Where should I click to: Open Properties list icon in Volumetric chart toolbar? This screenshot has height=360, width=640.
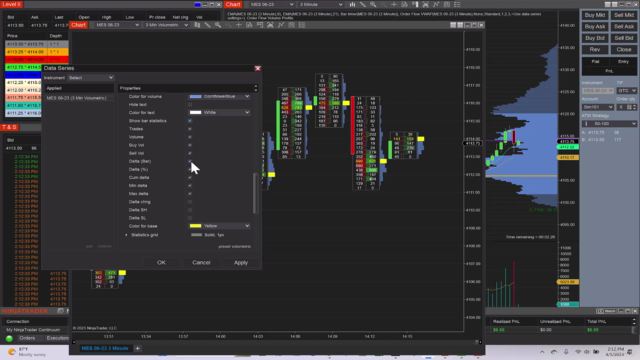coord(302,25)
